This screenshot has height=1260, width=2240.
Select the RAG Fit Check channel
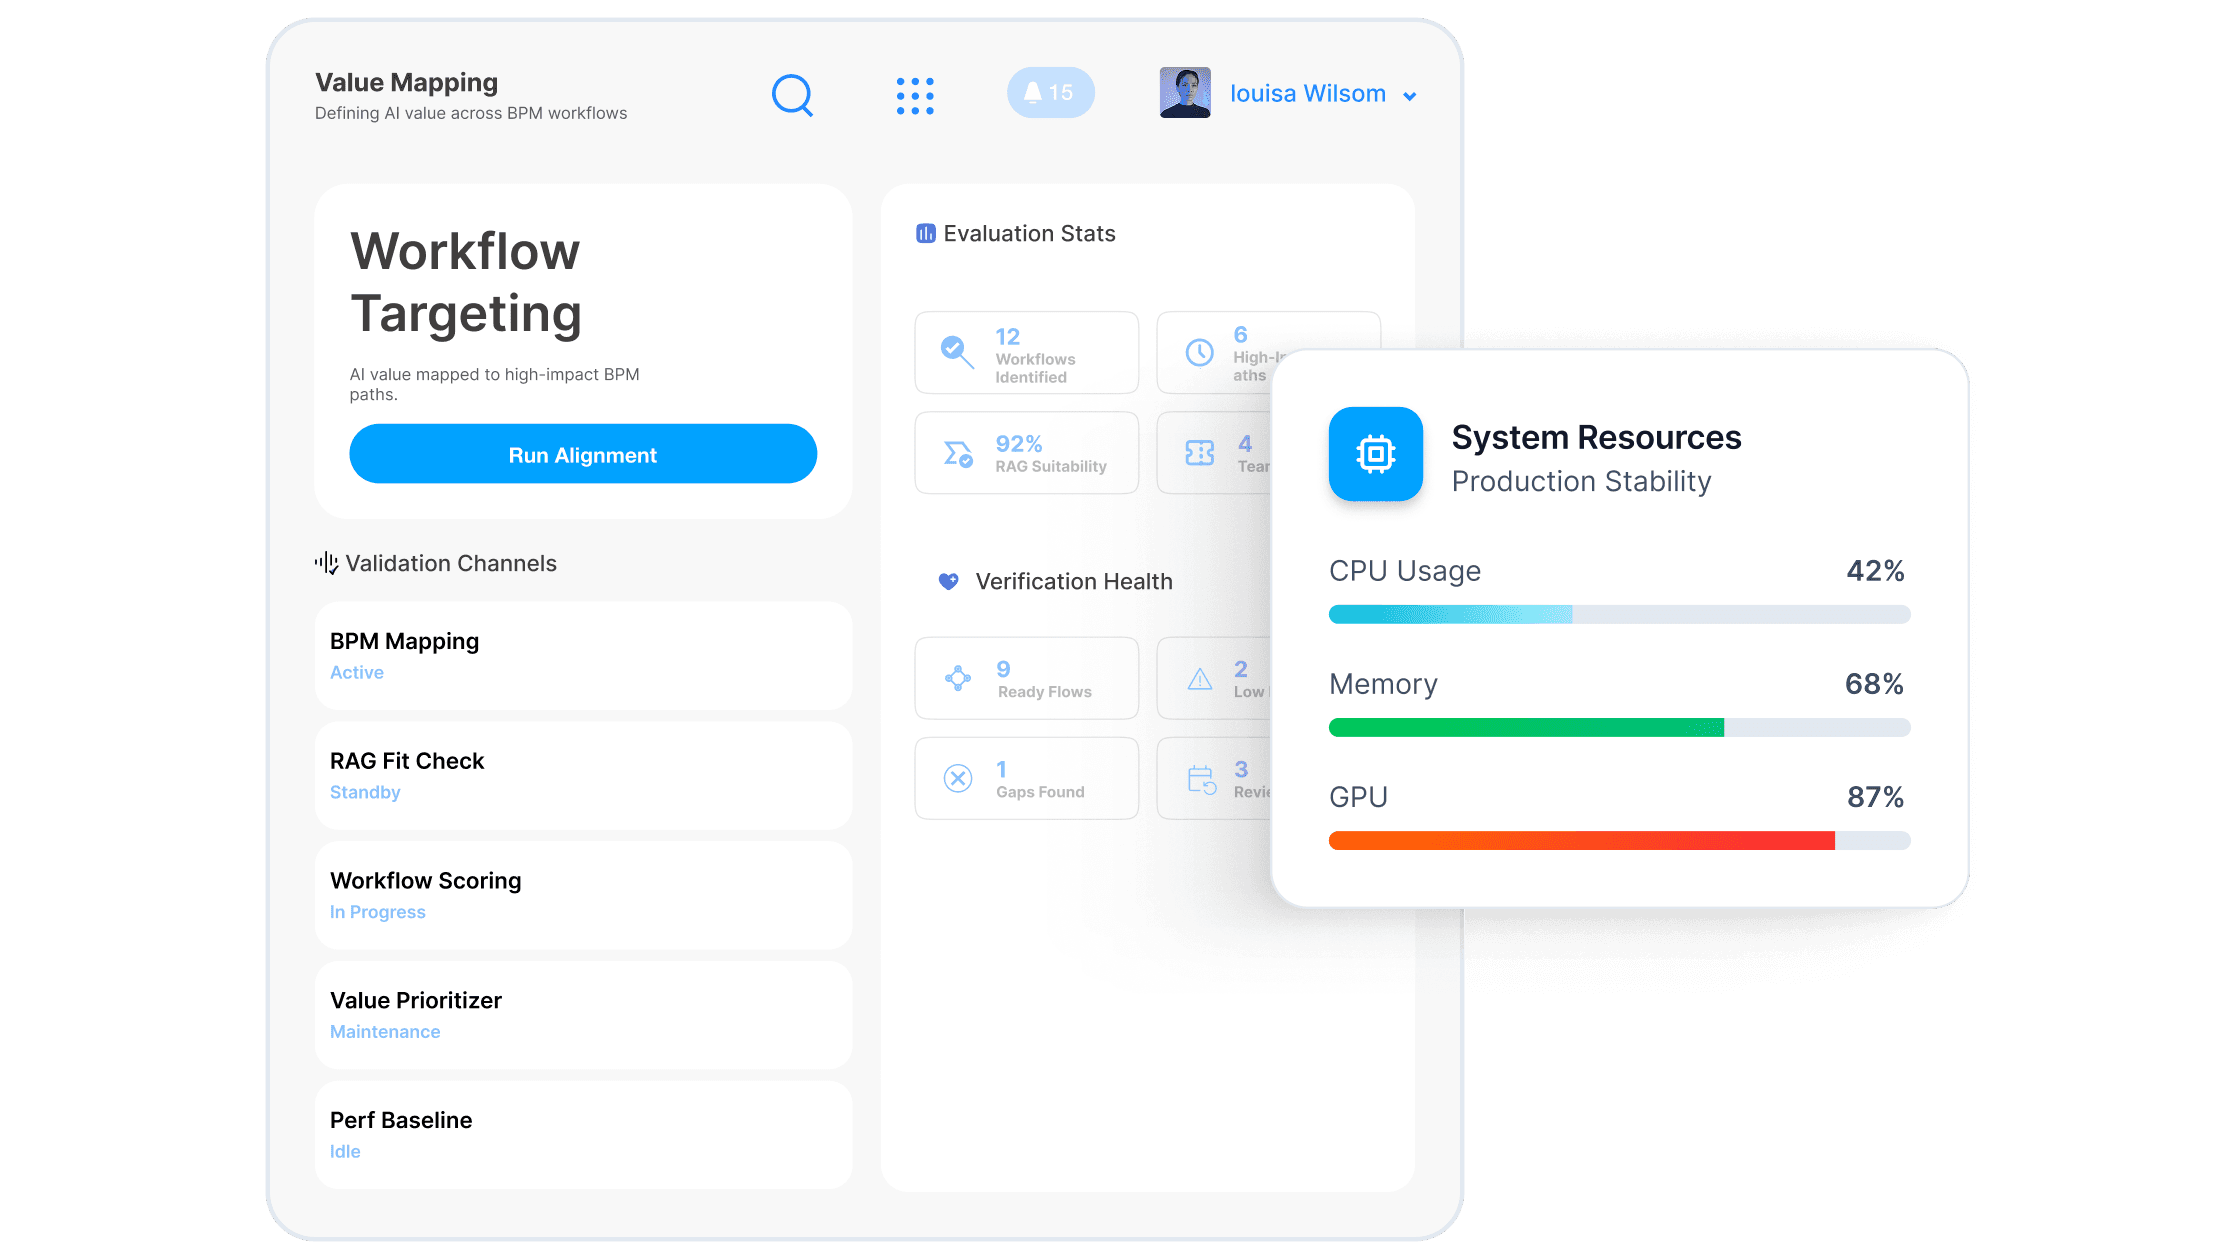[x=583, y=775]
